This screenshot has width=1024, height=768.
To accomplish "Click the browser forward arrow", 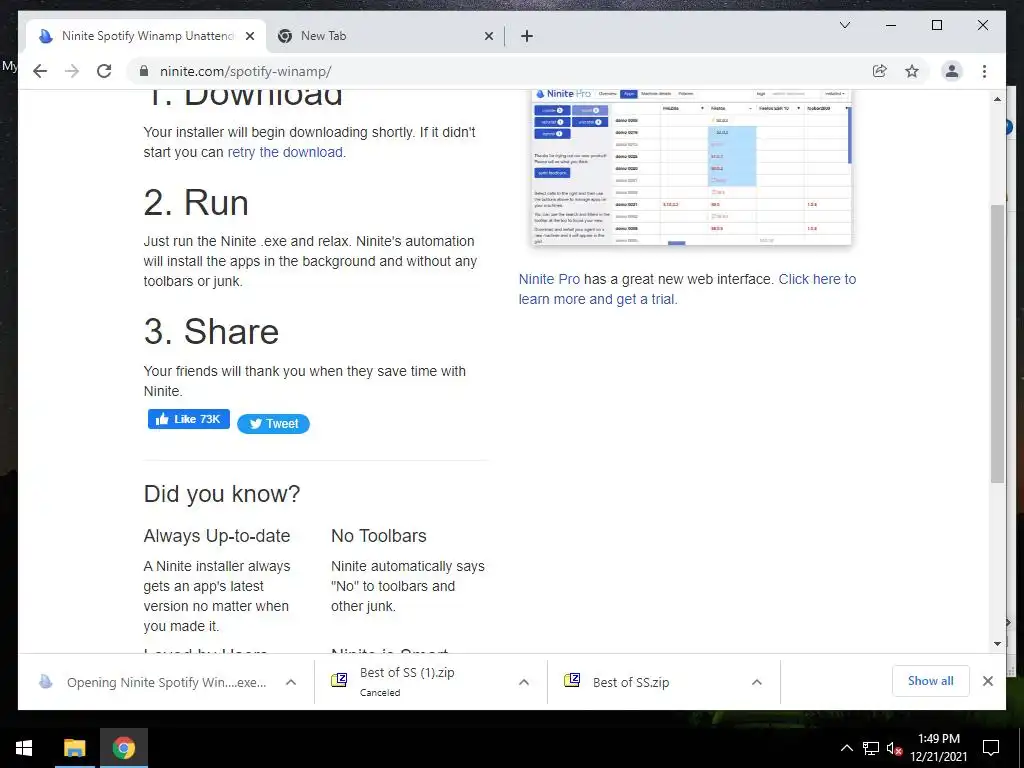I will 72,71.
